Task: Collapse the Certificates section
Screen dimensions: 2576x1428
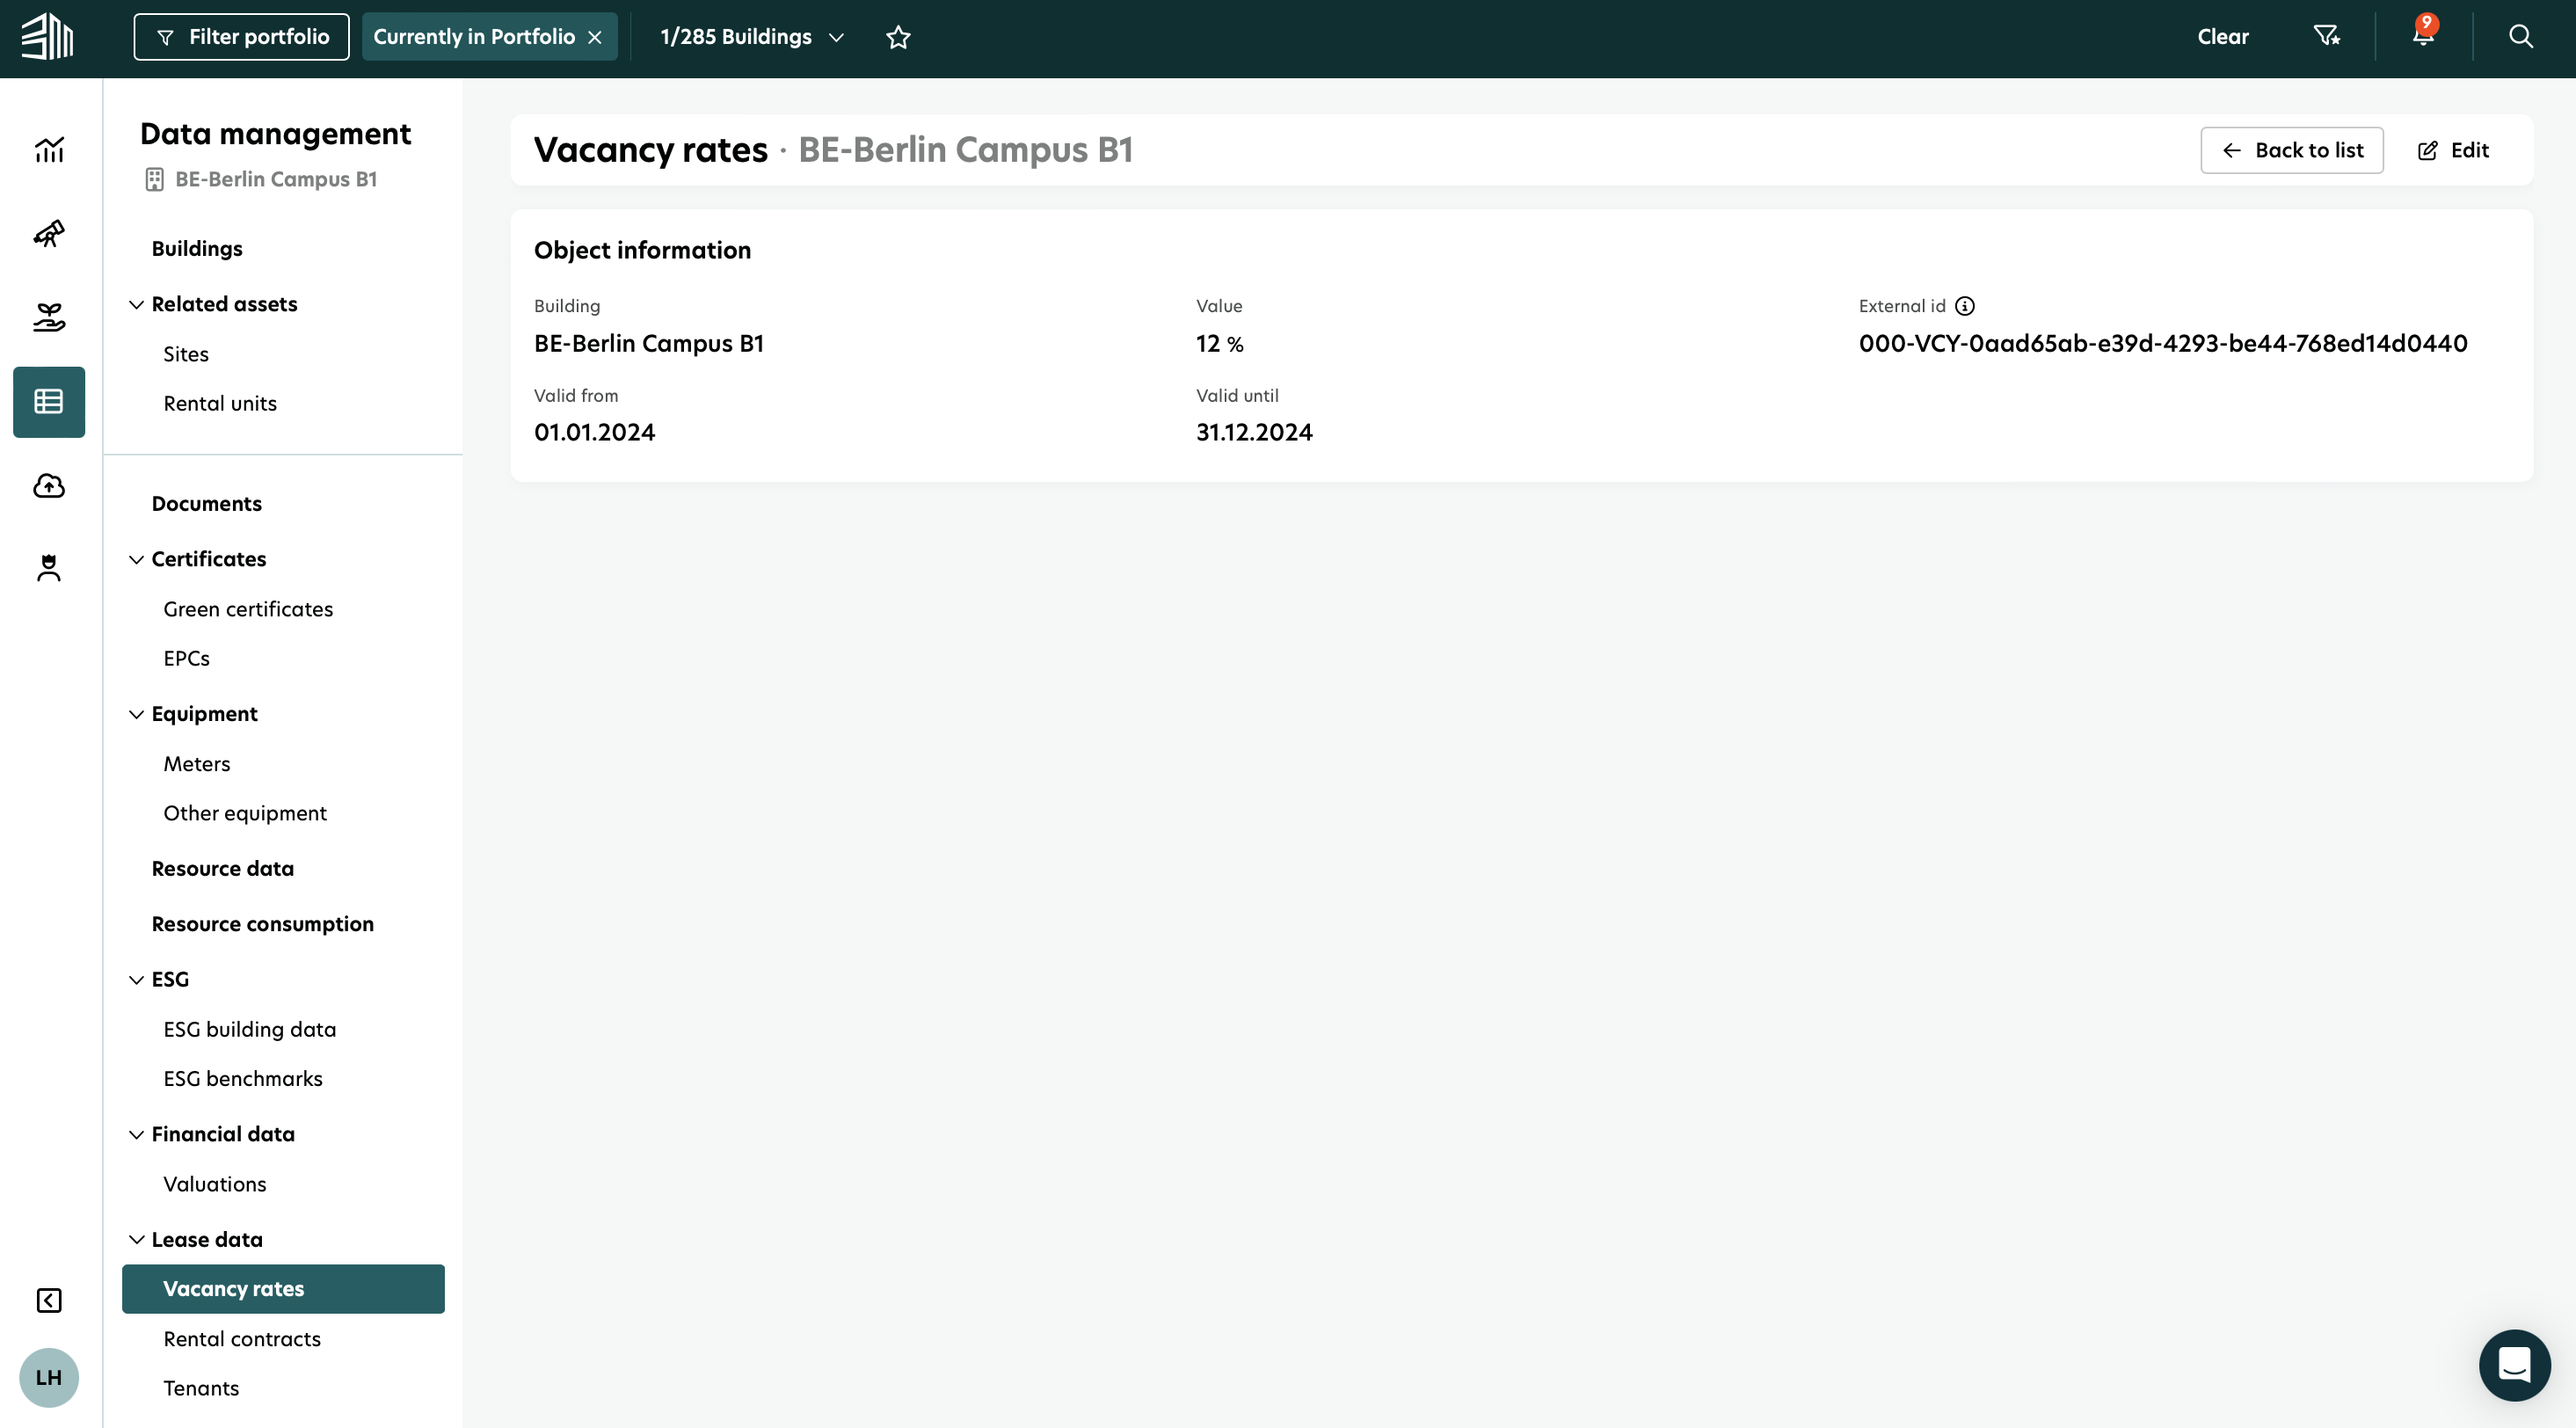Action: pos(137,559)
